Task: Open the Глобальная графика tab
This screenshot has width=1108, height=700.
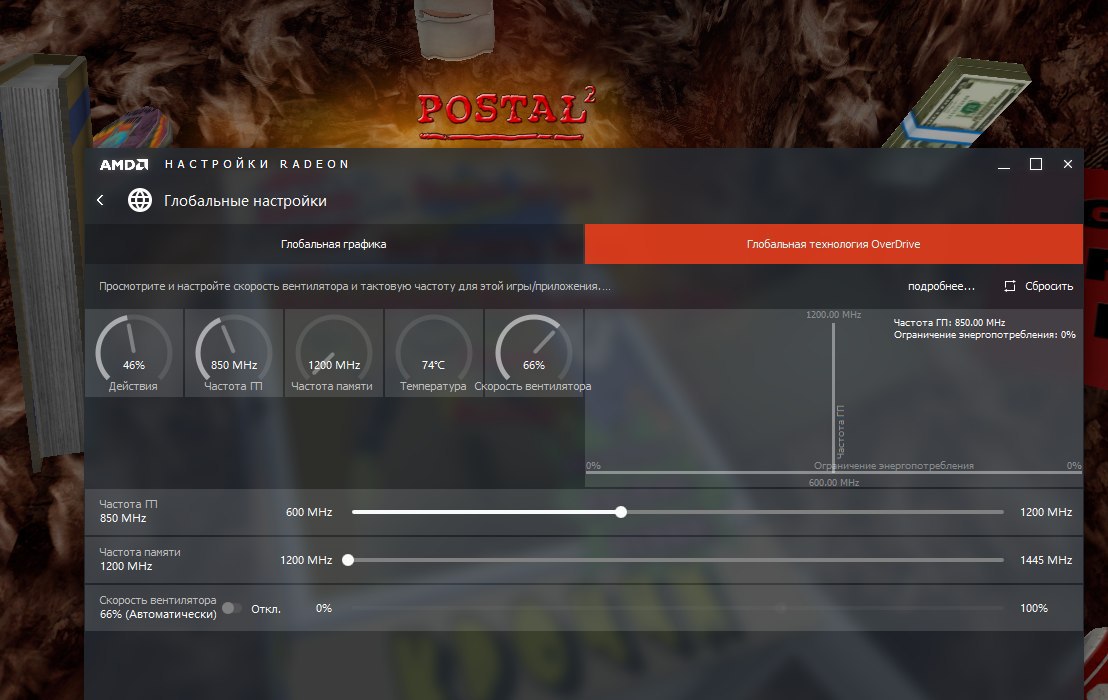Action: coord(334,244)
